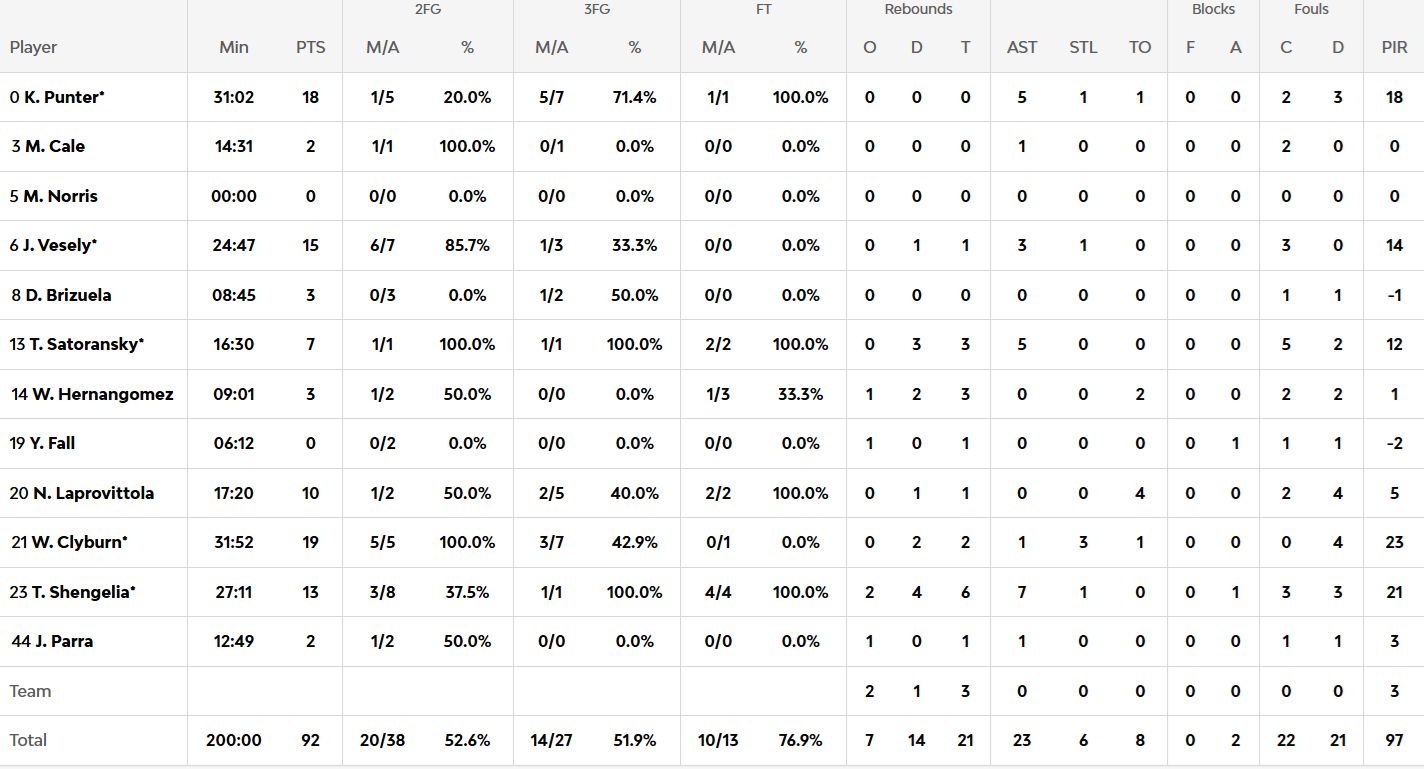Image resolution: width=1424 pixels, height=769 pixels.
Task: Click the M. Norris player name
Action: tap(60, 196)
